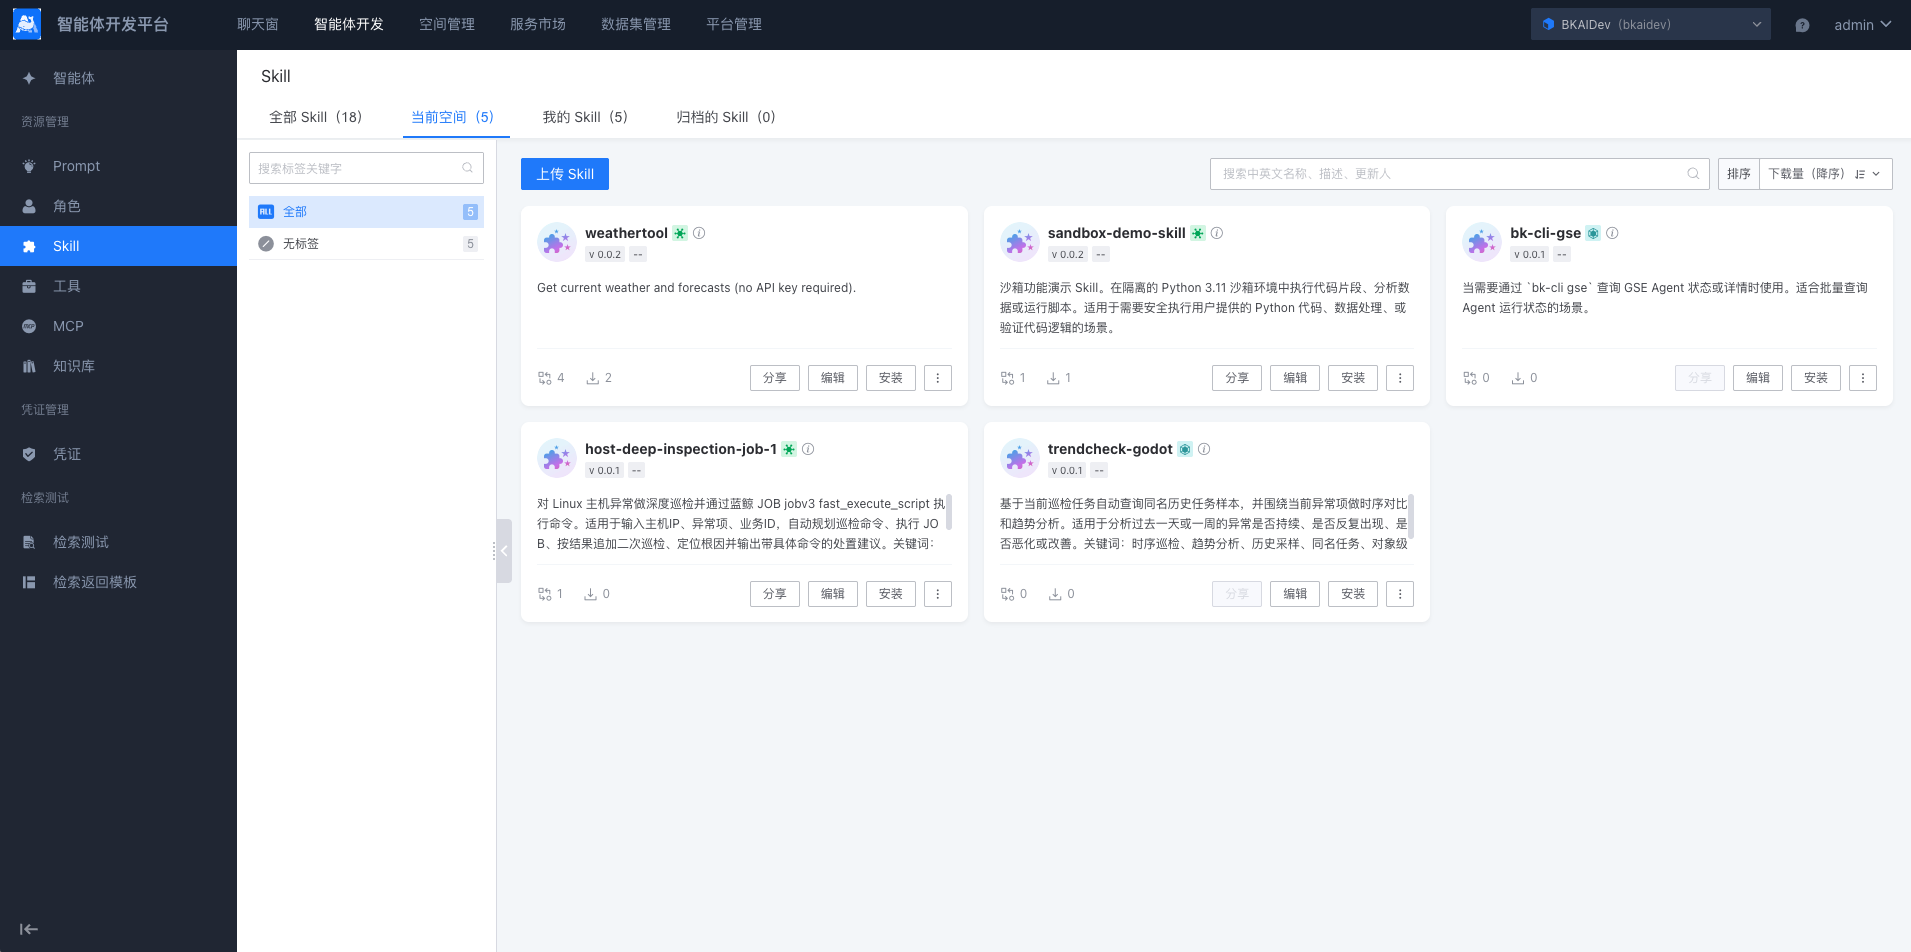Screen dimensions: 1911x952
Task: Open Prompt in sidebar
Action: (x=118, y=166)
